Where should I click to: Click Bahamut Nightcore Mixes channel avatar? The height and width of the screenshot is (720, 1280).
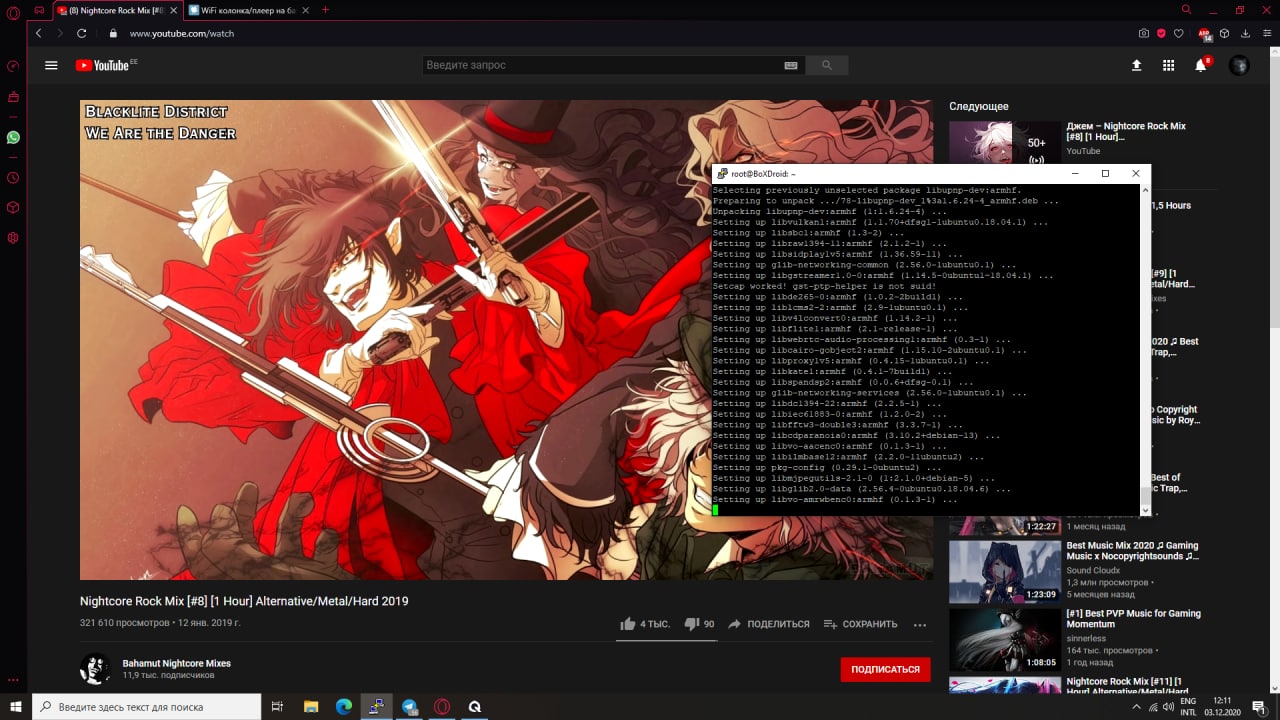[x=95, y=669]
